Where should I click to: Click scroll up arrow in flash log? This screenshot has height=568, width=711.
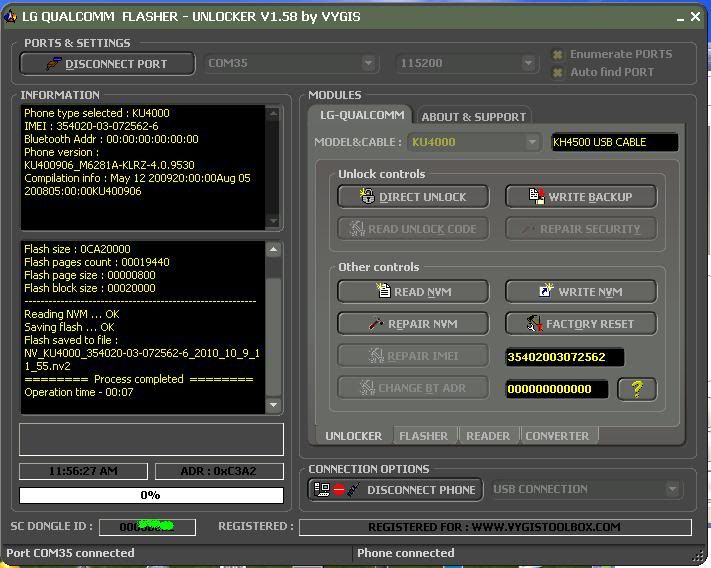(x=273, y=249)
